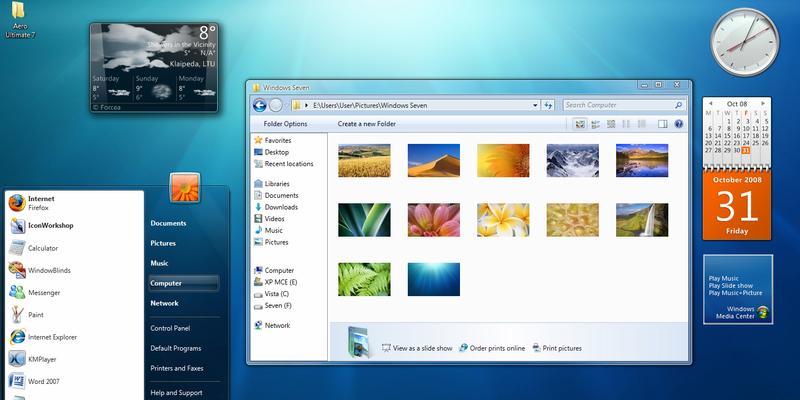Viewport: 800px width, 400px height.
Task: Expand the path arrow before E:\Users
Action: pyautogui.click(x=306, y=105)
